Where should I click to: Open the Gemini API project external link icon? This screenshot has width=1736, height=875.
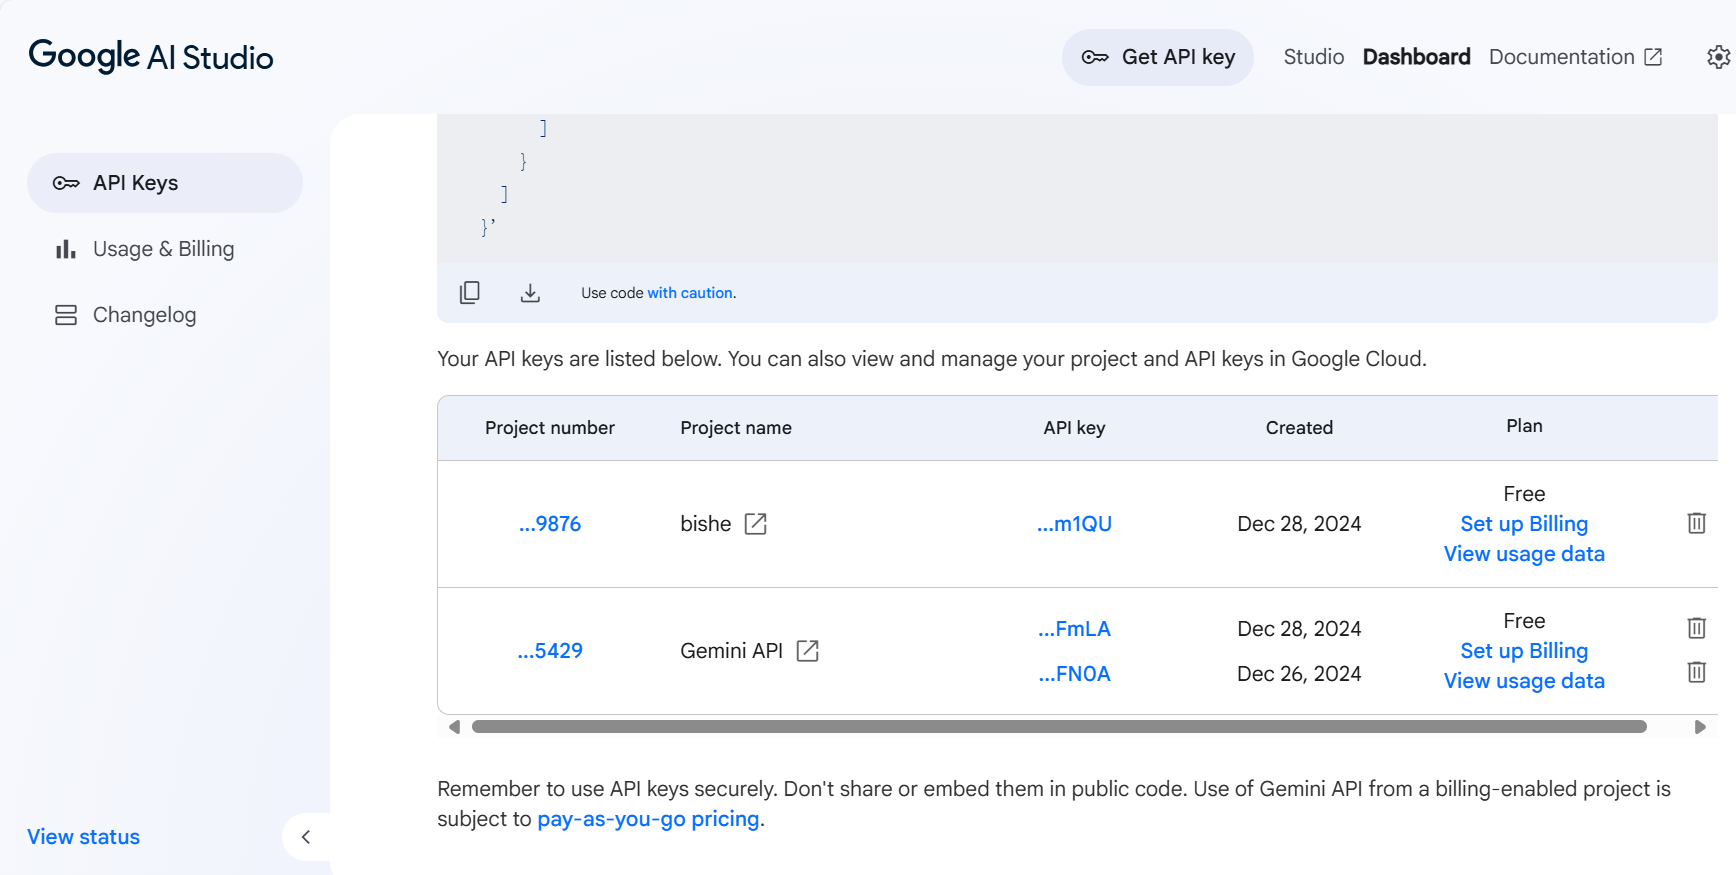point(808,651)
